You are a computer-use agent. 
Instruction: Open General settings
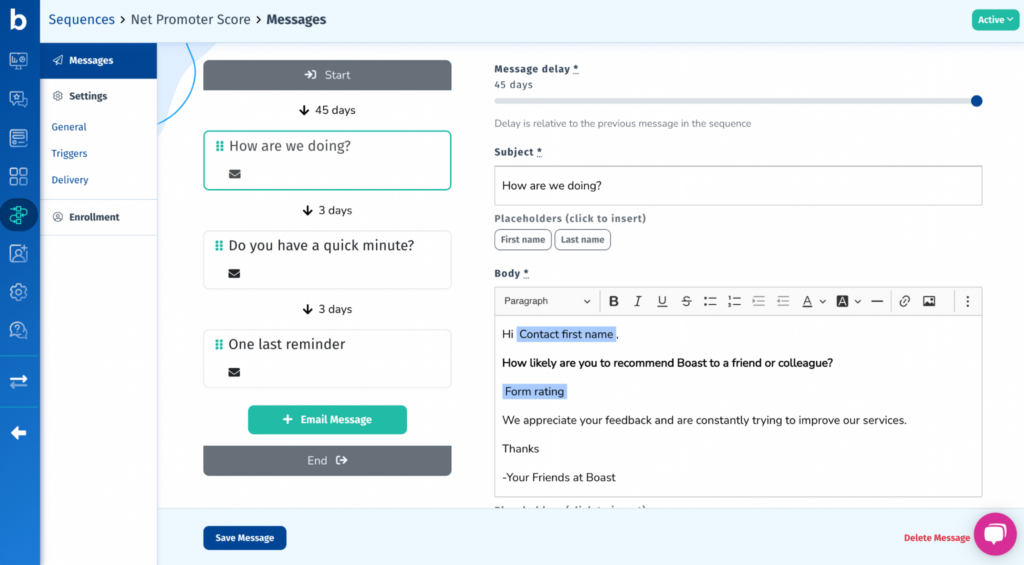point(69,127)
